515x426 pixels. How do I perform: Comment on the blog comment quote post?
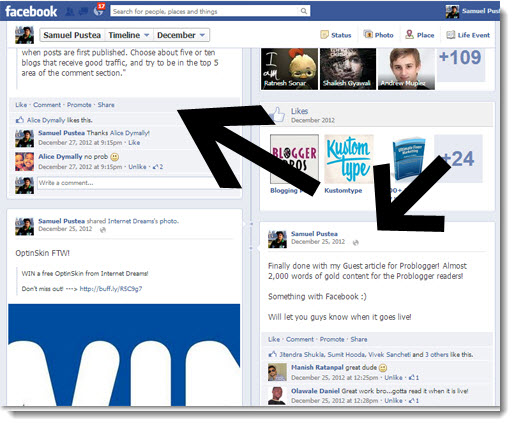47,105
